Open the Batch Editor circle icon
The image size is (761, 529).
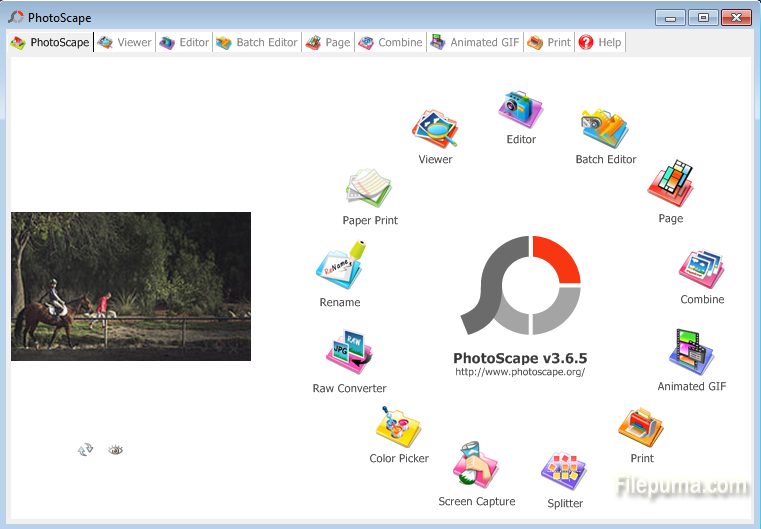pyautogui.click(x=605, y=130)
